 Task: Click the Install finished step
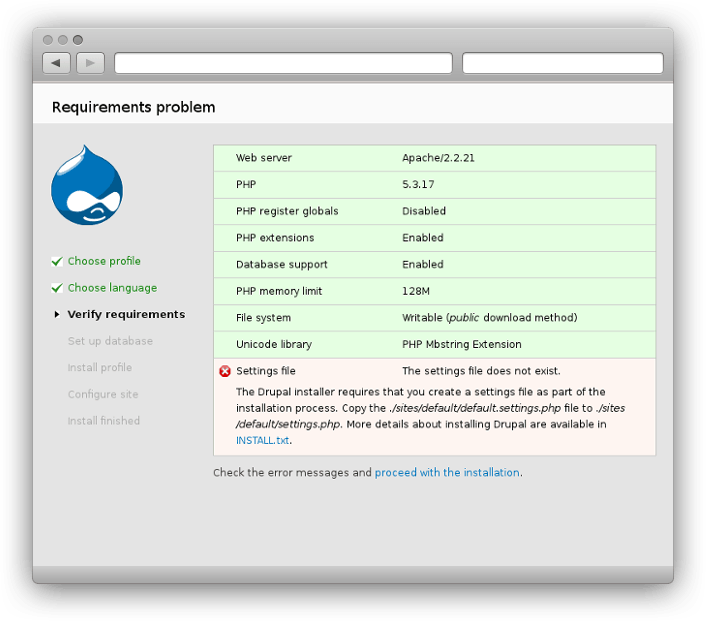(x=104, y=421)
